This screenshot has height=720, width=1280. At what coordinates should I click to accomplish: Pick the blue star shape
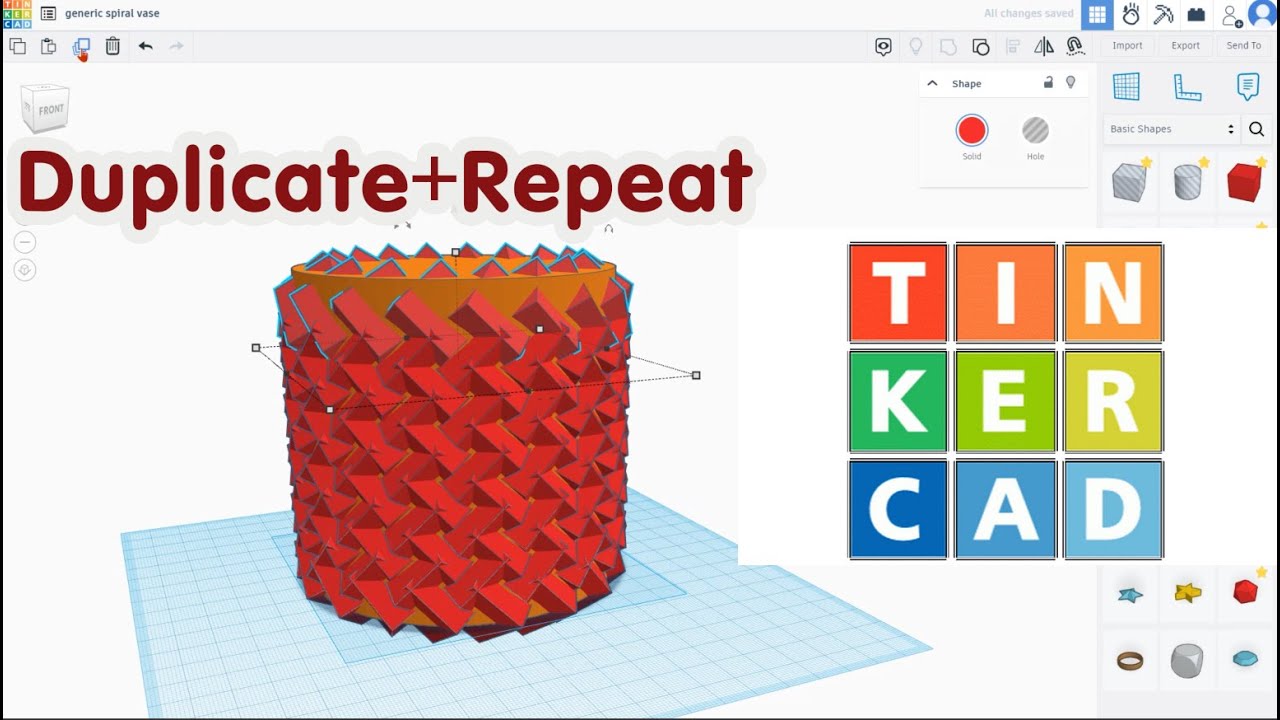tap(1130, 595)
